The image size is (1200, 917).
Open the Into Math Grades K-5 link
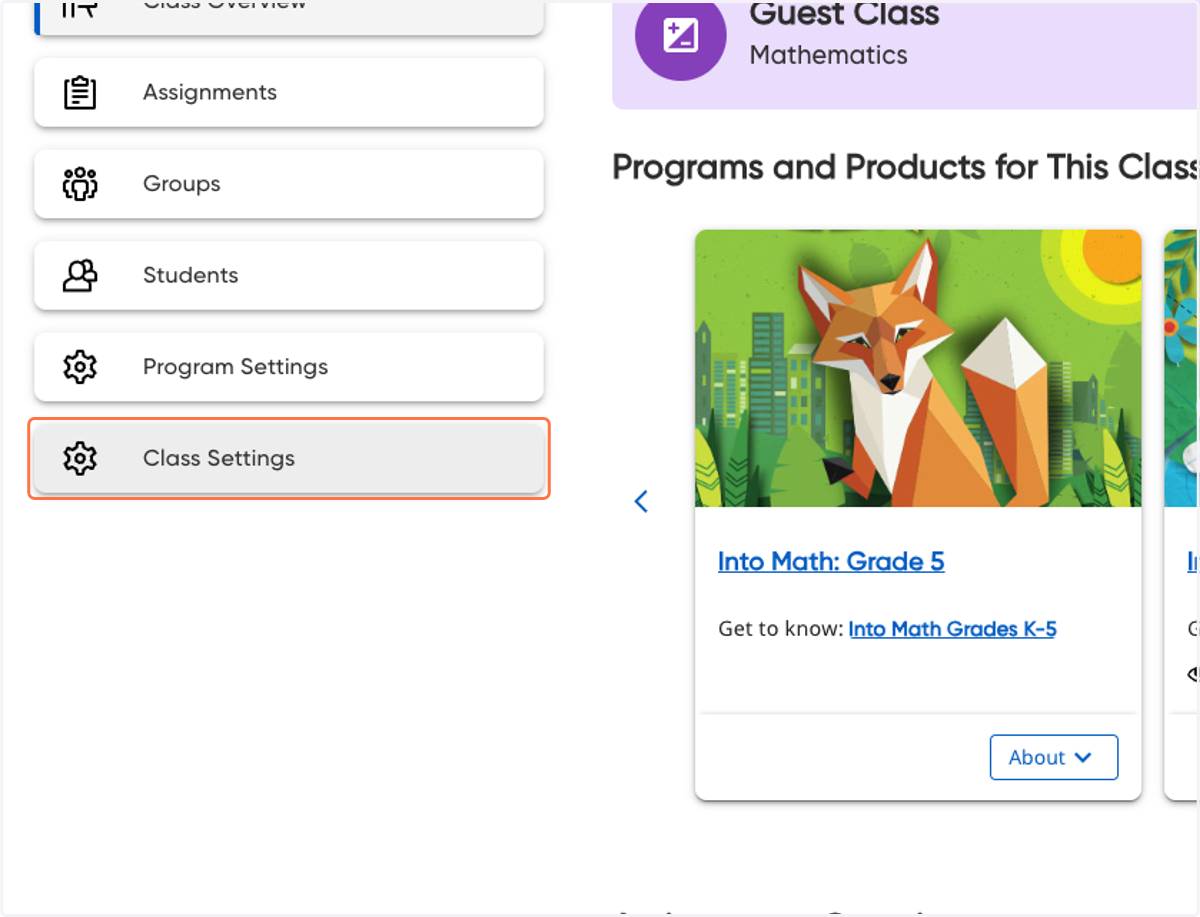point(952,629)
